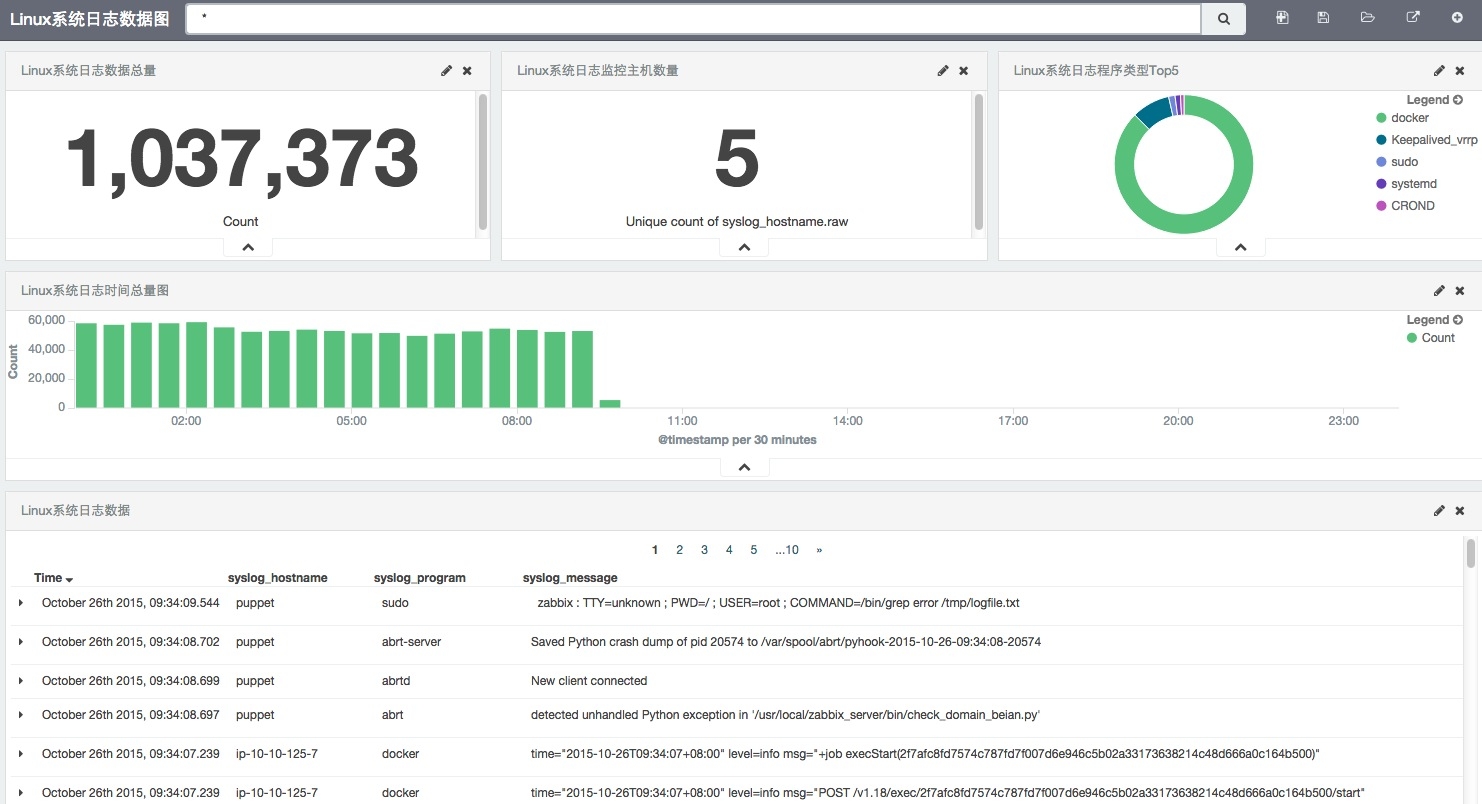Collapse the Top5 pie chart legend
Image resolution: width=1482 pixels, height=804 pixels.
coord(1435,100)
